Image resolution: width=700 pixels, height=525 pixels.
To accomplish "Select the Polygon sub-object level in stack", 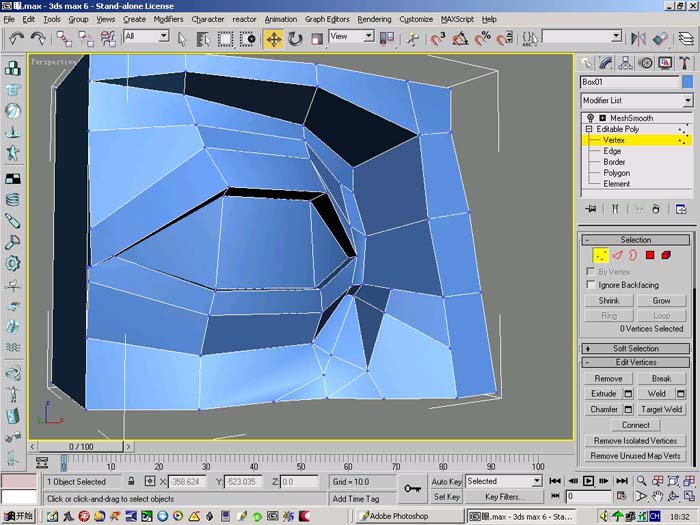I will [x=617, y=173].
